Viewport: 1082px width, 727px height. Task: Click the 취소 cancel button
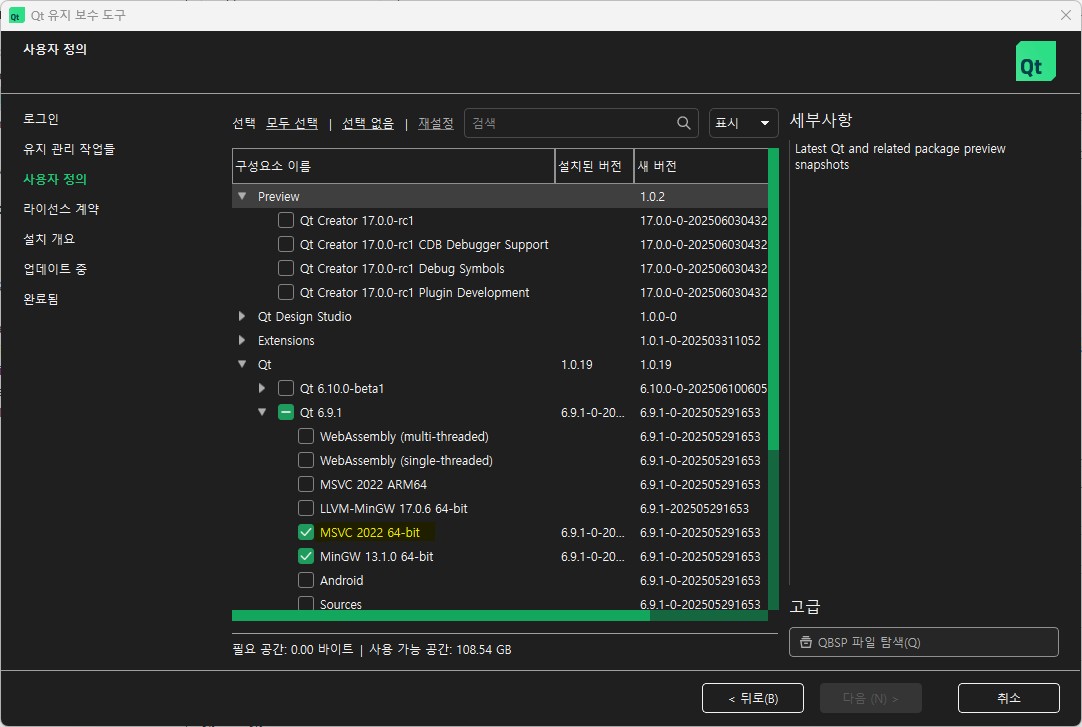coord(1009,698)
